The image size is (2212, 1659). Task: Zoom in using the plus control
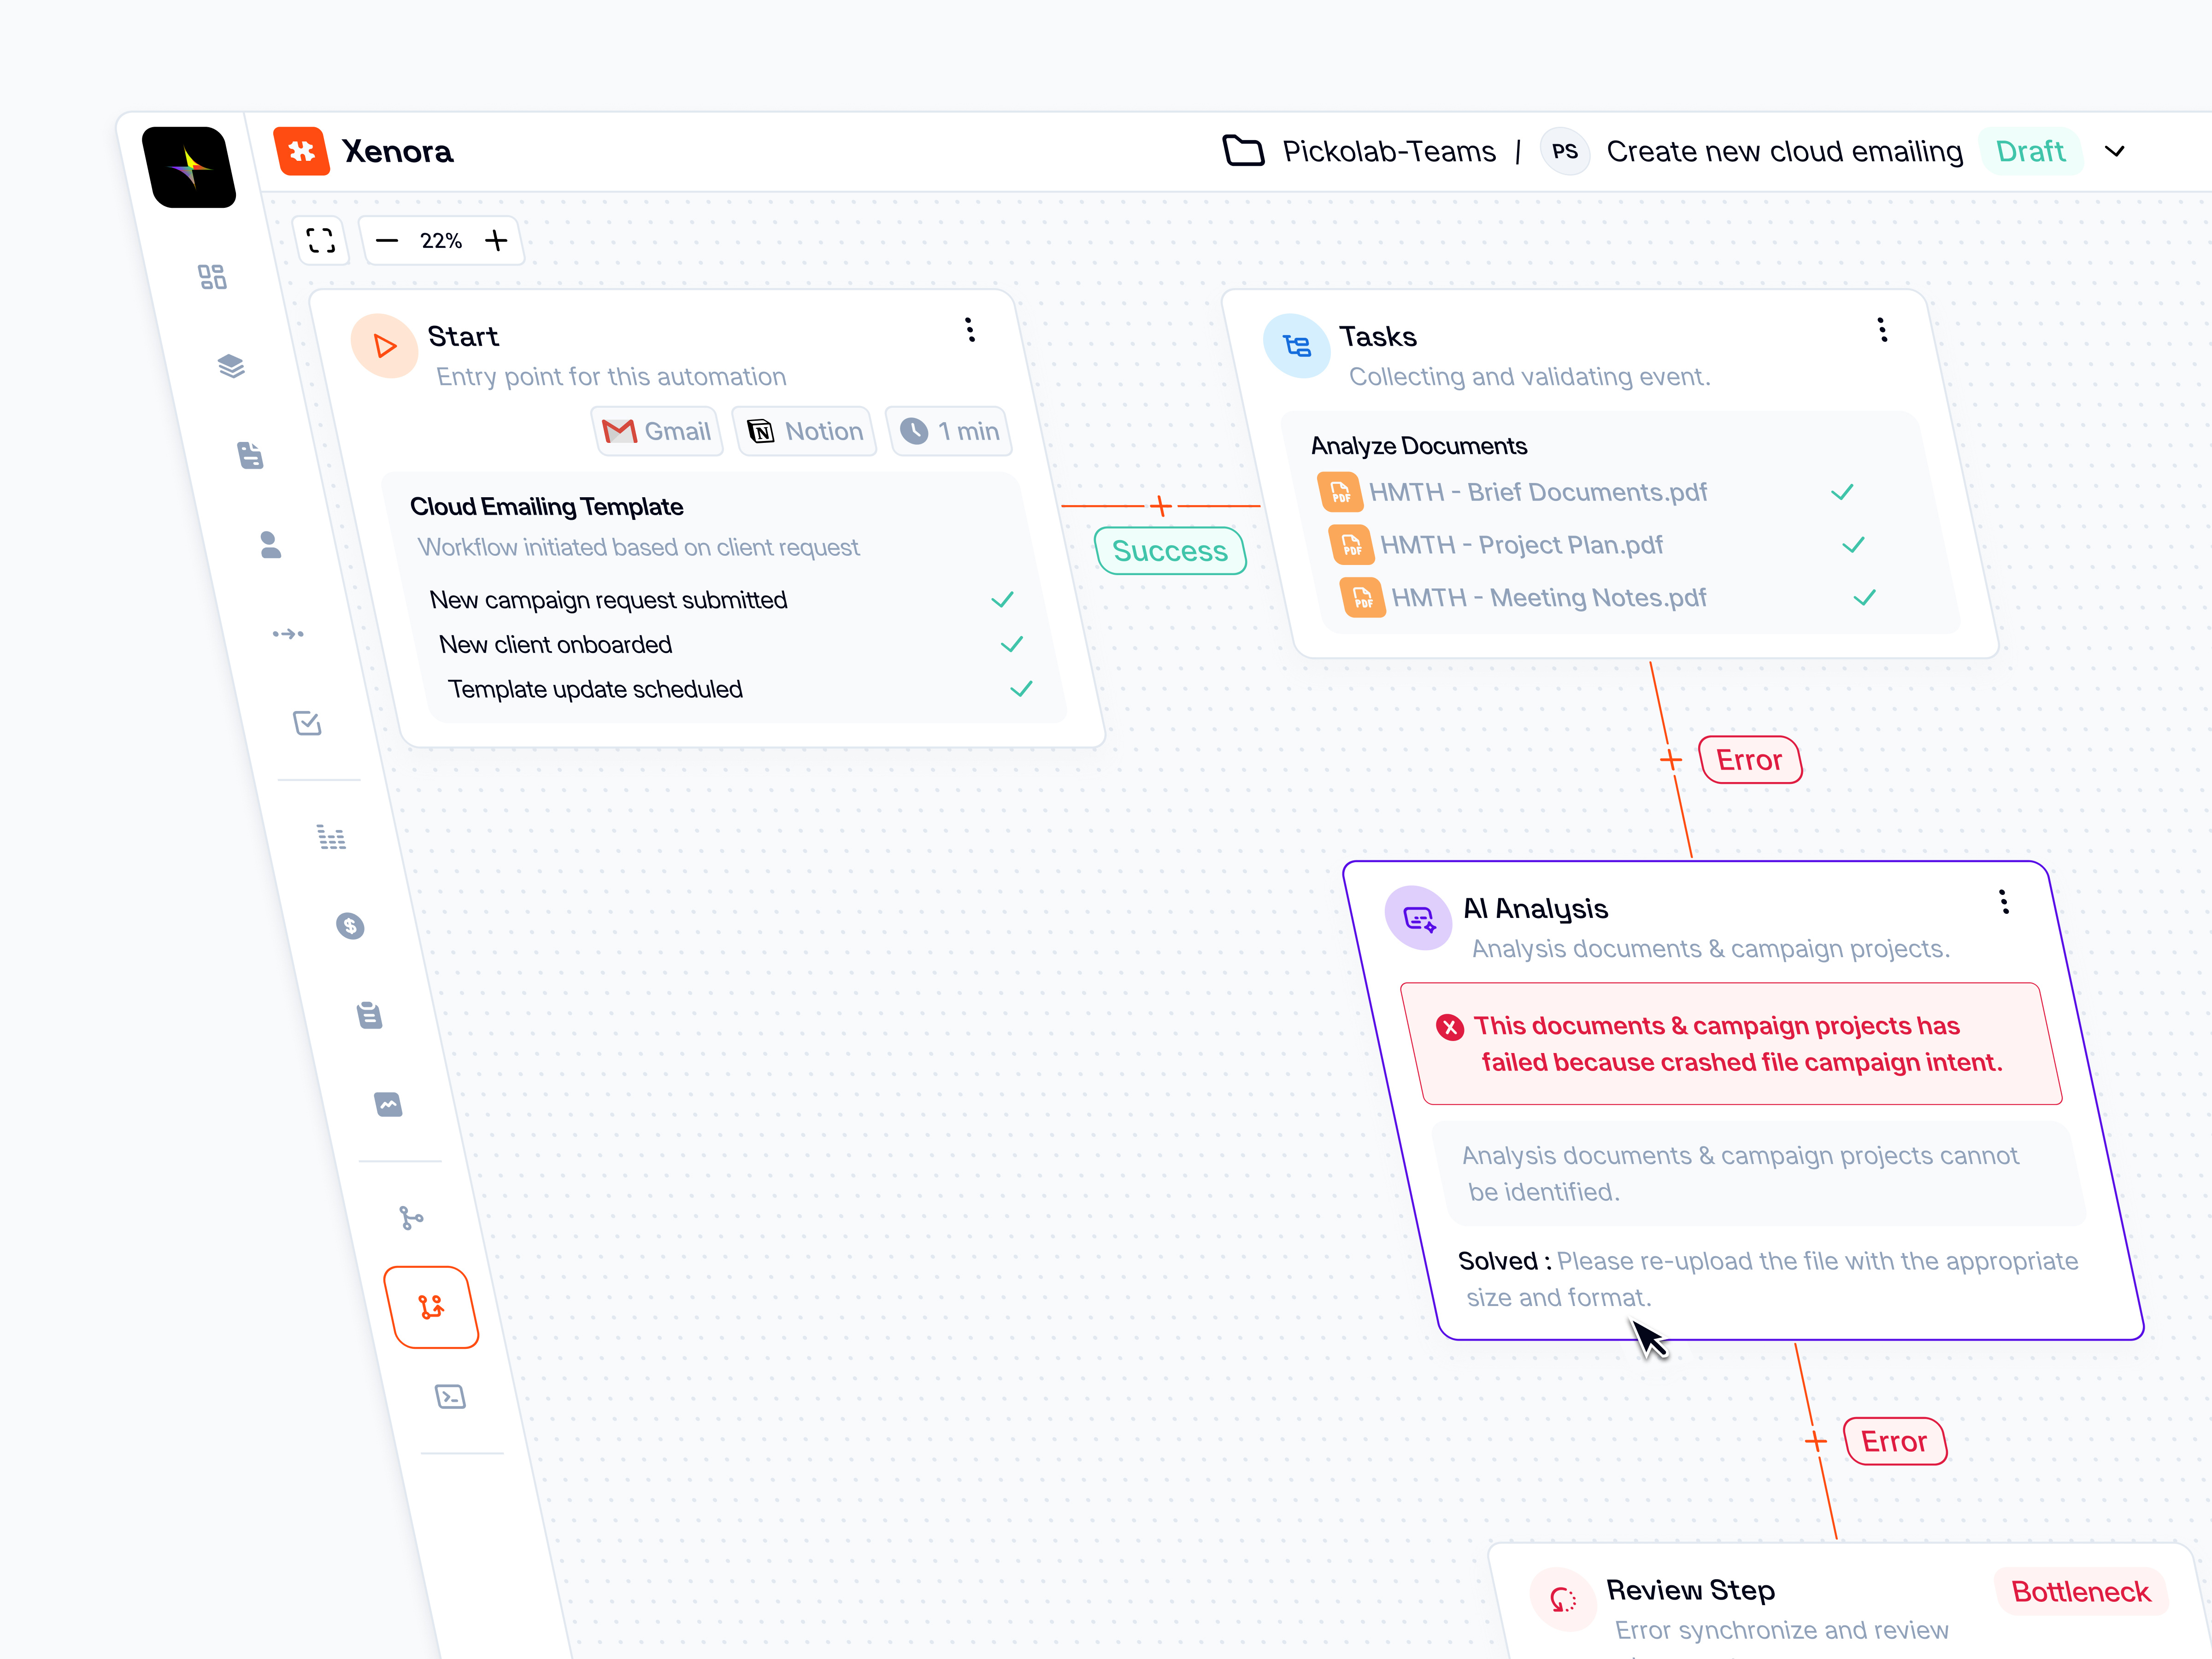[x=497, y=240]
